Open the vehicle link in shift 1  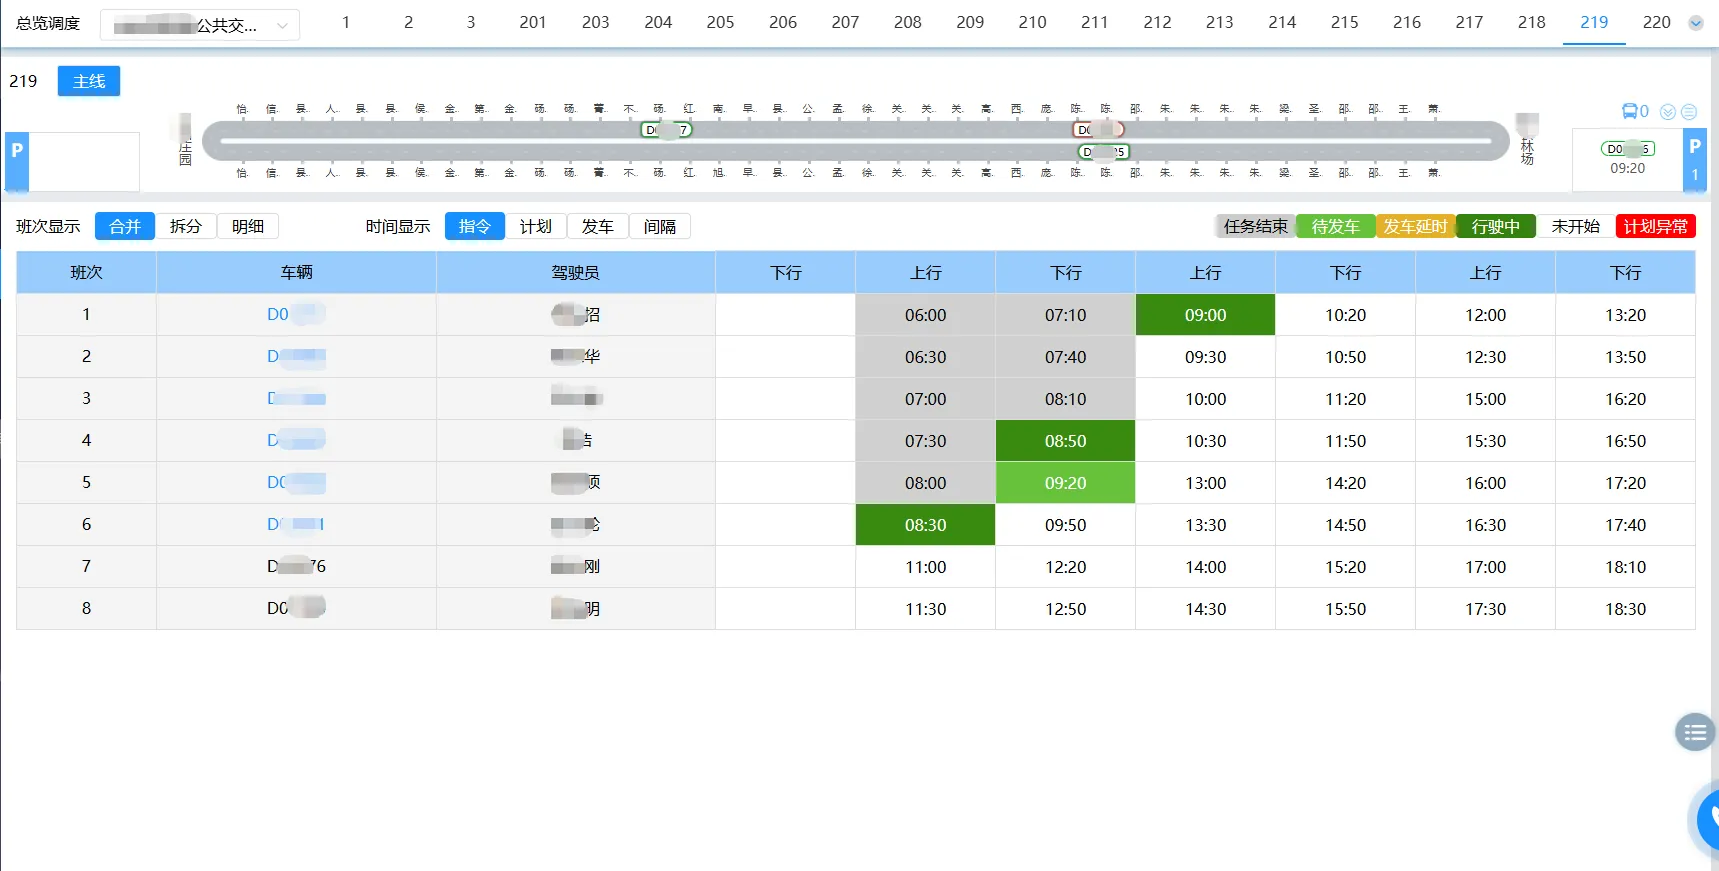pos(295,315)
